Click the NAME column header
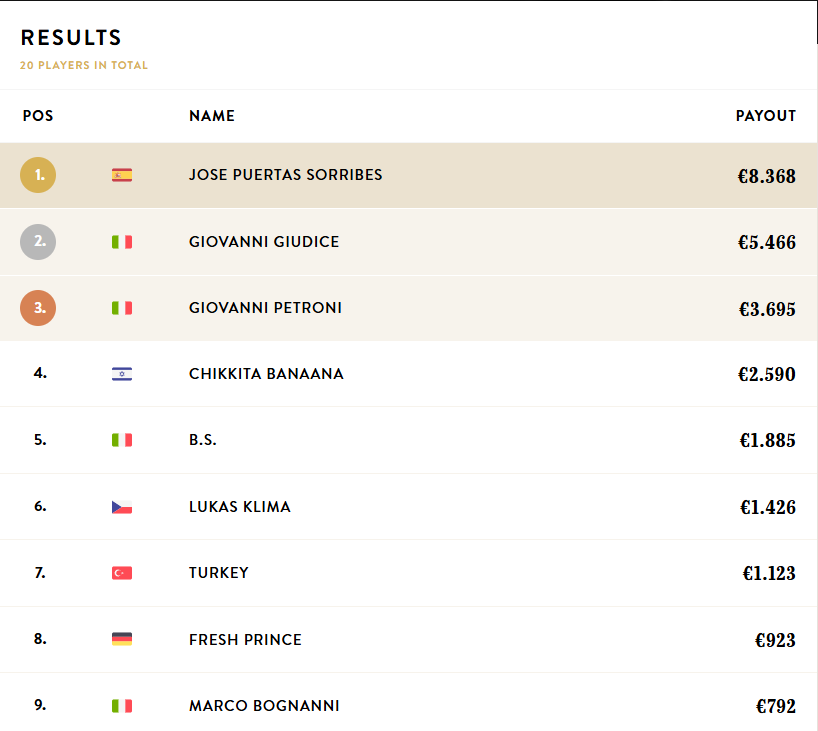The width and height of the screenshot is (818, 731). [x=212, y=116]
